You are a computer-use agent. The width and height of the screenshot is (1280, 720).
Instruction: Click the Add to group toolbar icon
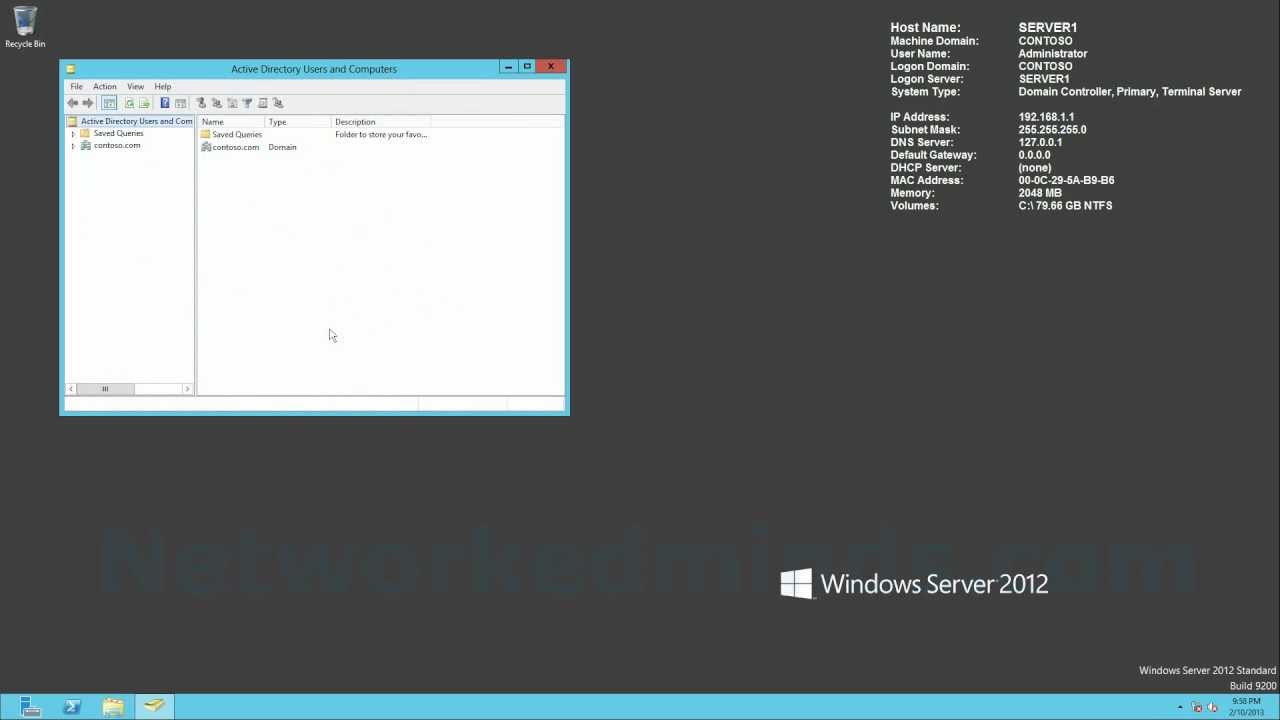[278, 103]
